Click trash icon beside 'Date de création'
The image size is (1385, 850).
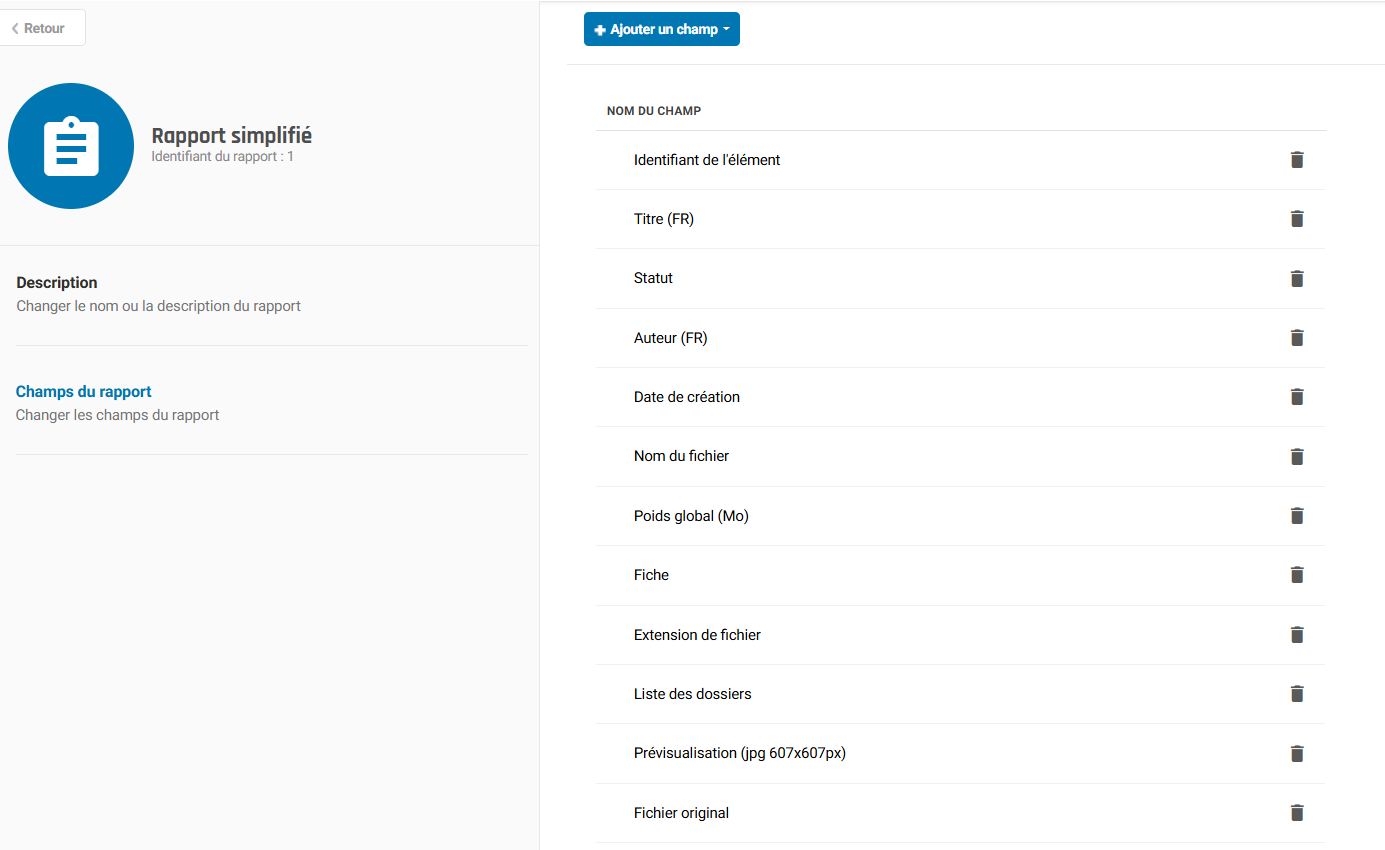1297,397
